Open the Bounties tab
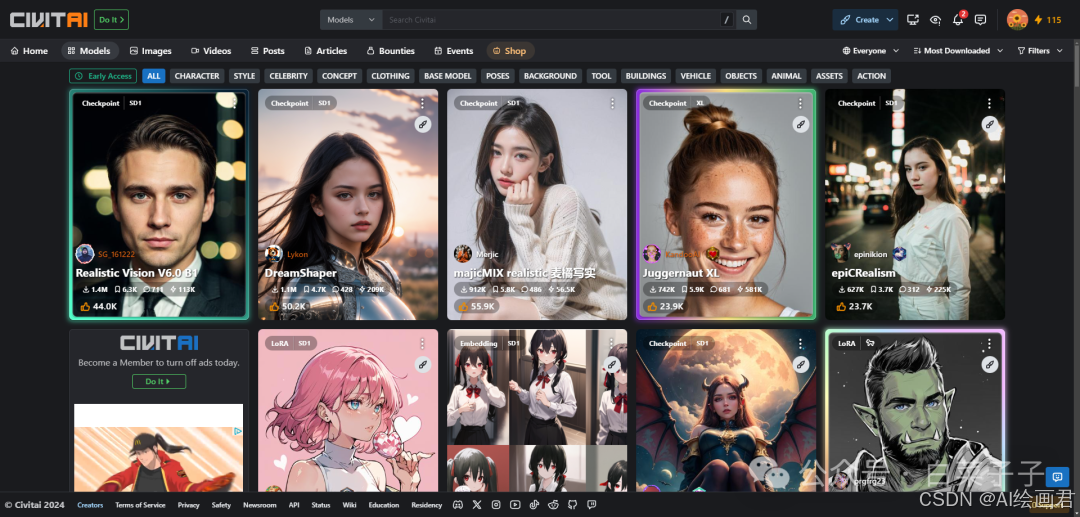1080x517 pixels. click(x=391, y=51)
